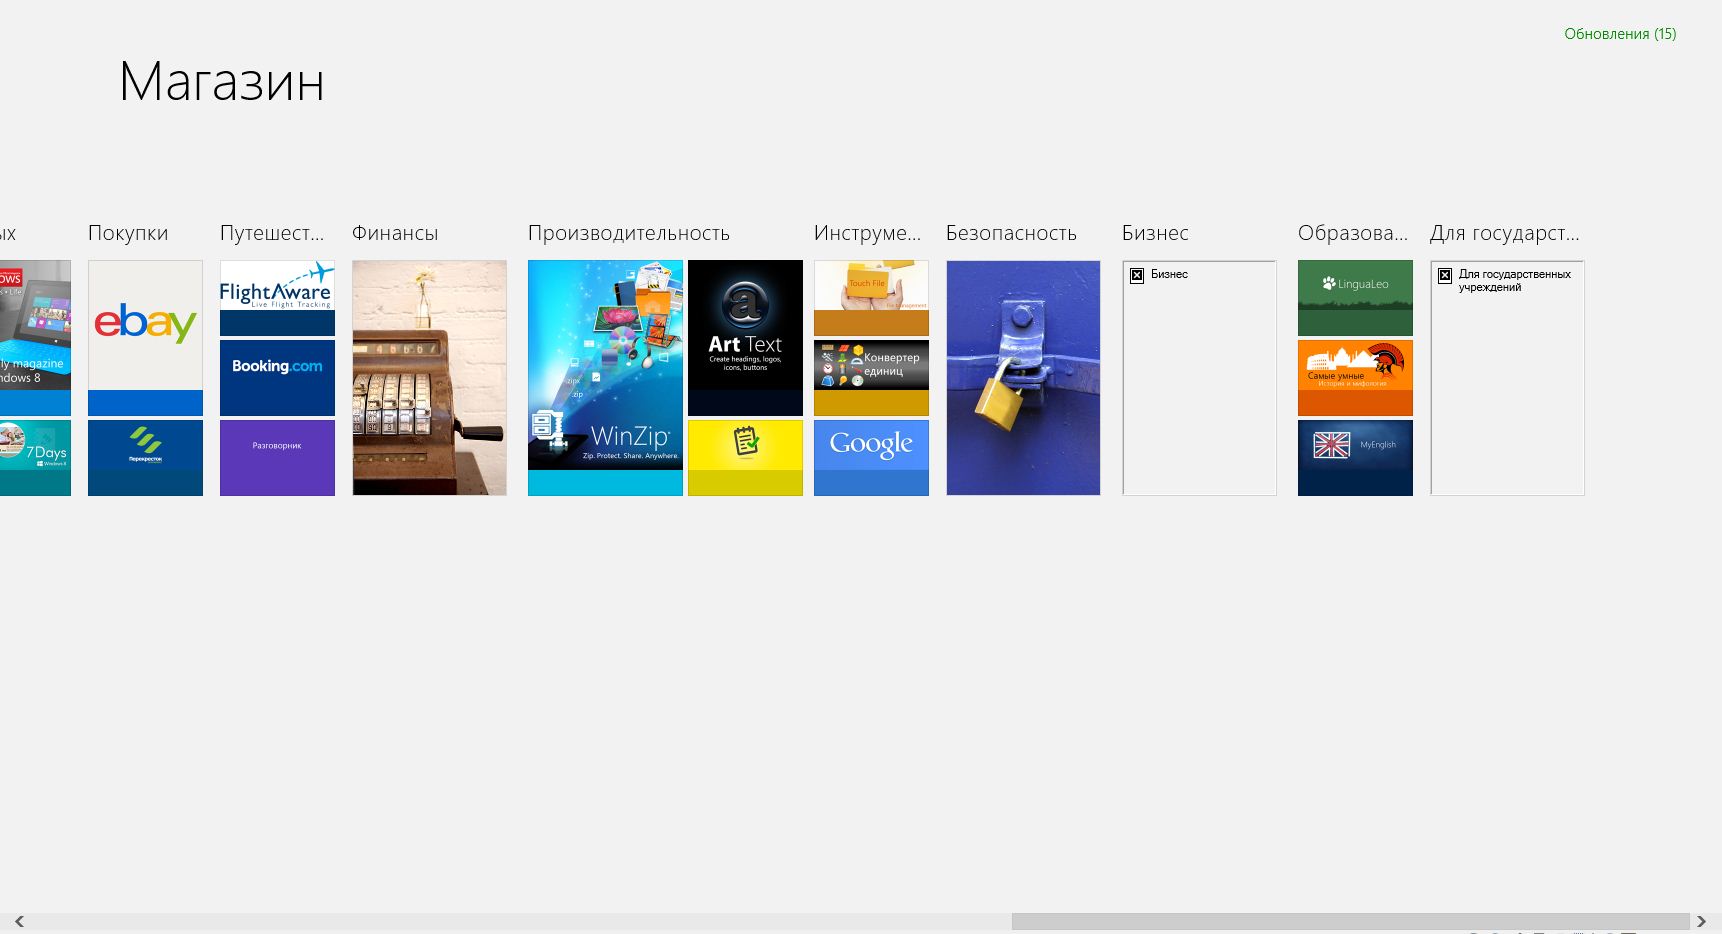Open the Инструменты category heading

click(x=867, y=233)
